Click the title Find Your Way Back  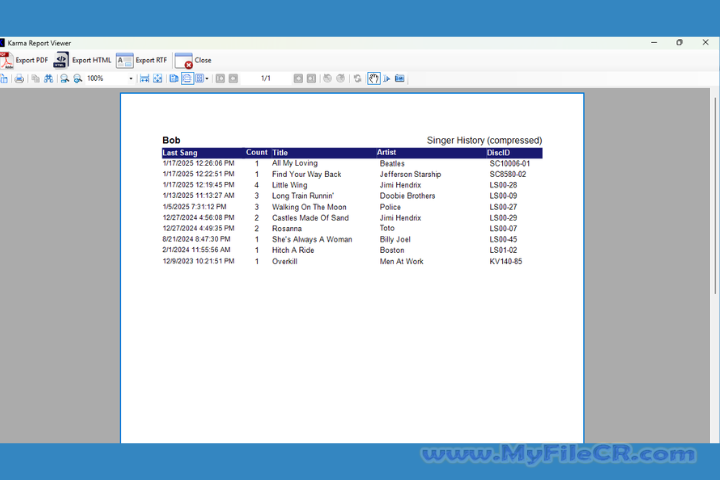(x=307, y=174)
